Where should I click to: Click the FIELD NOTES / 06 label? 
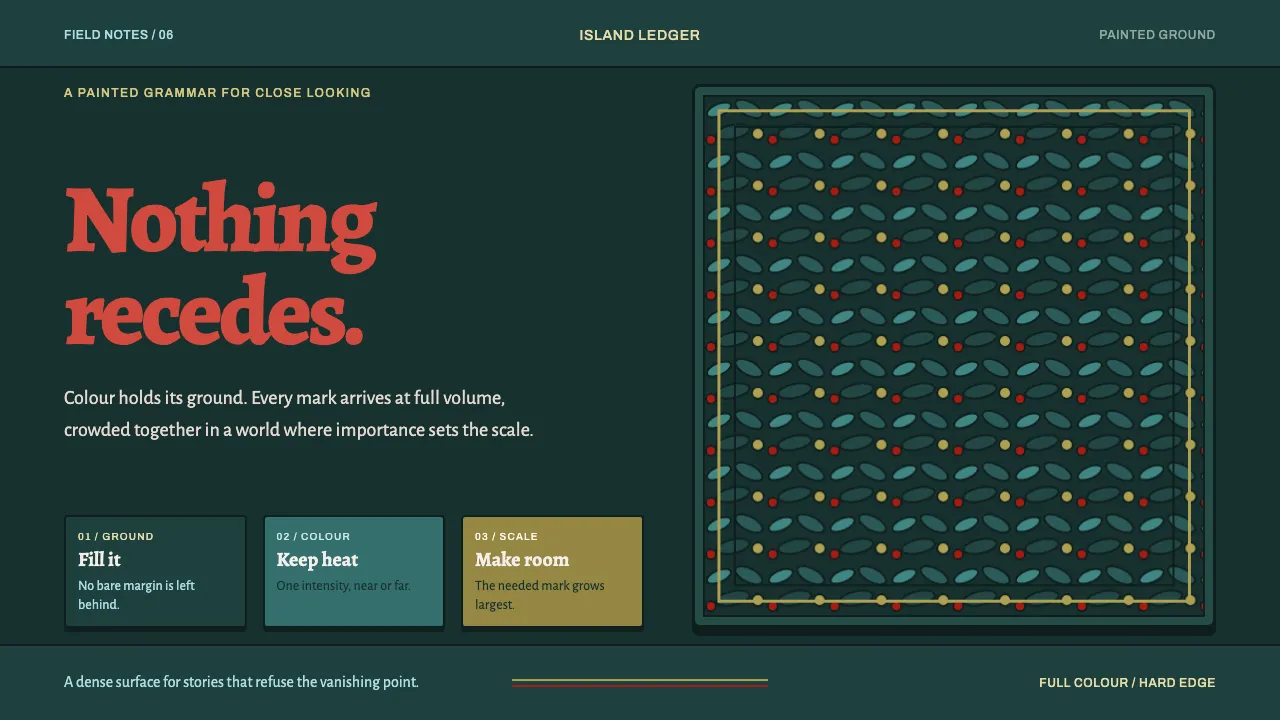[x=119, y=35]
